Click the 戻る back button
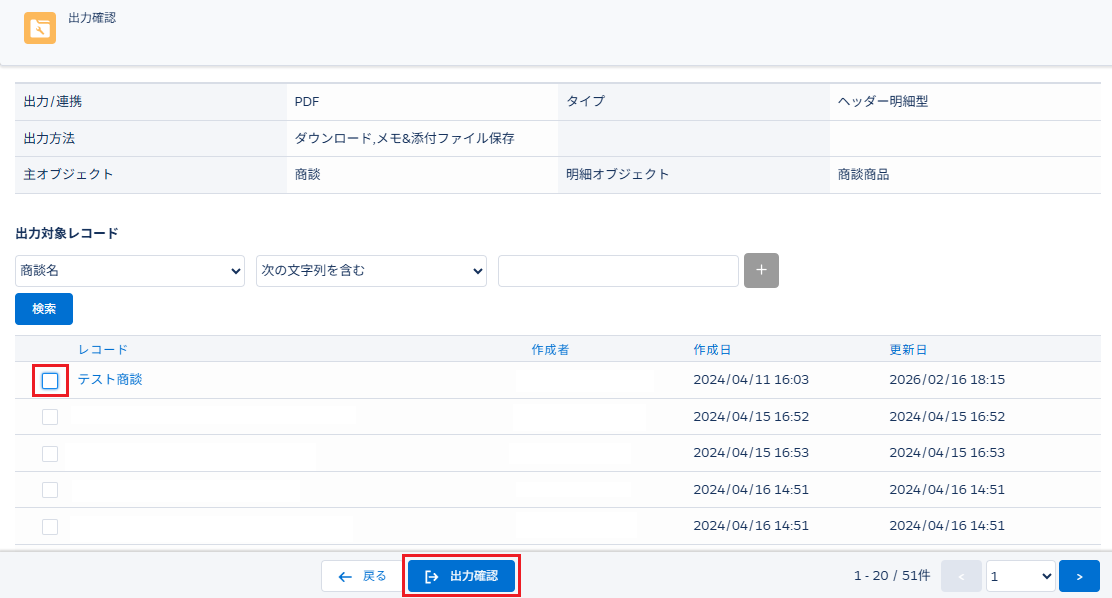 click(361, 576)
